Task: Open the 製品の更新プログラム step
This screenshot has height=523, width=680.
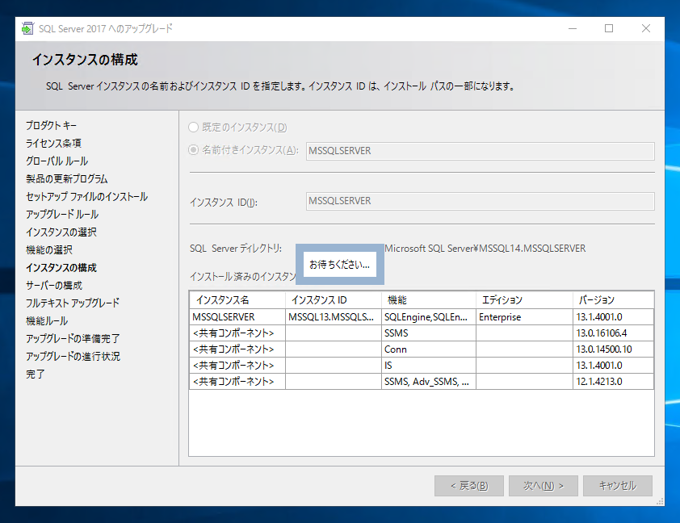Action: (66, 179)
